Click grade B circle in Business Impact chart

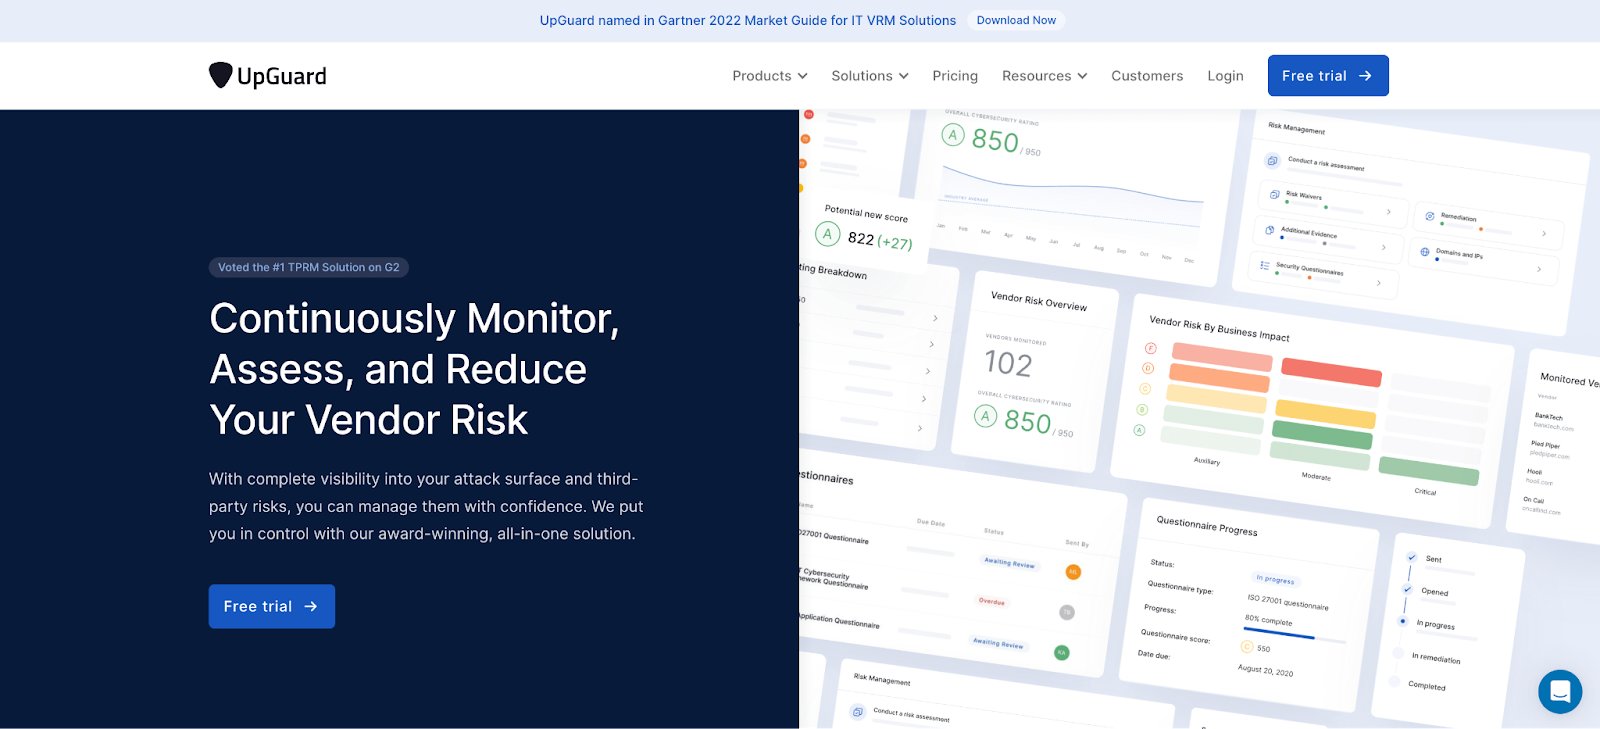coord(1142,410)
